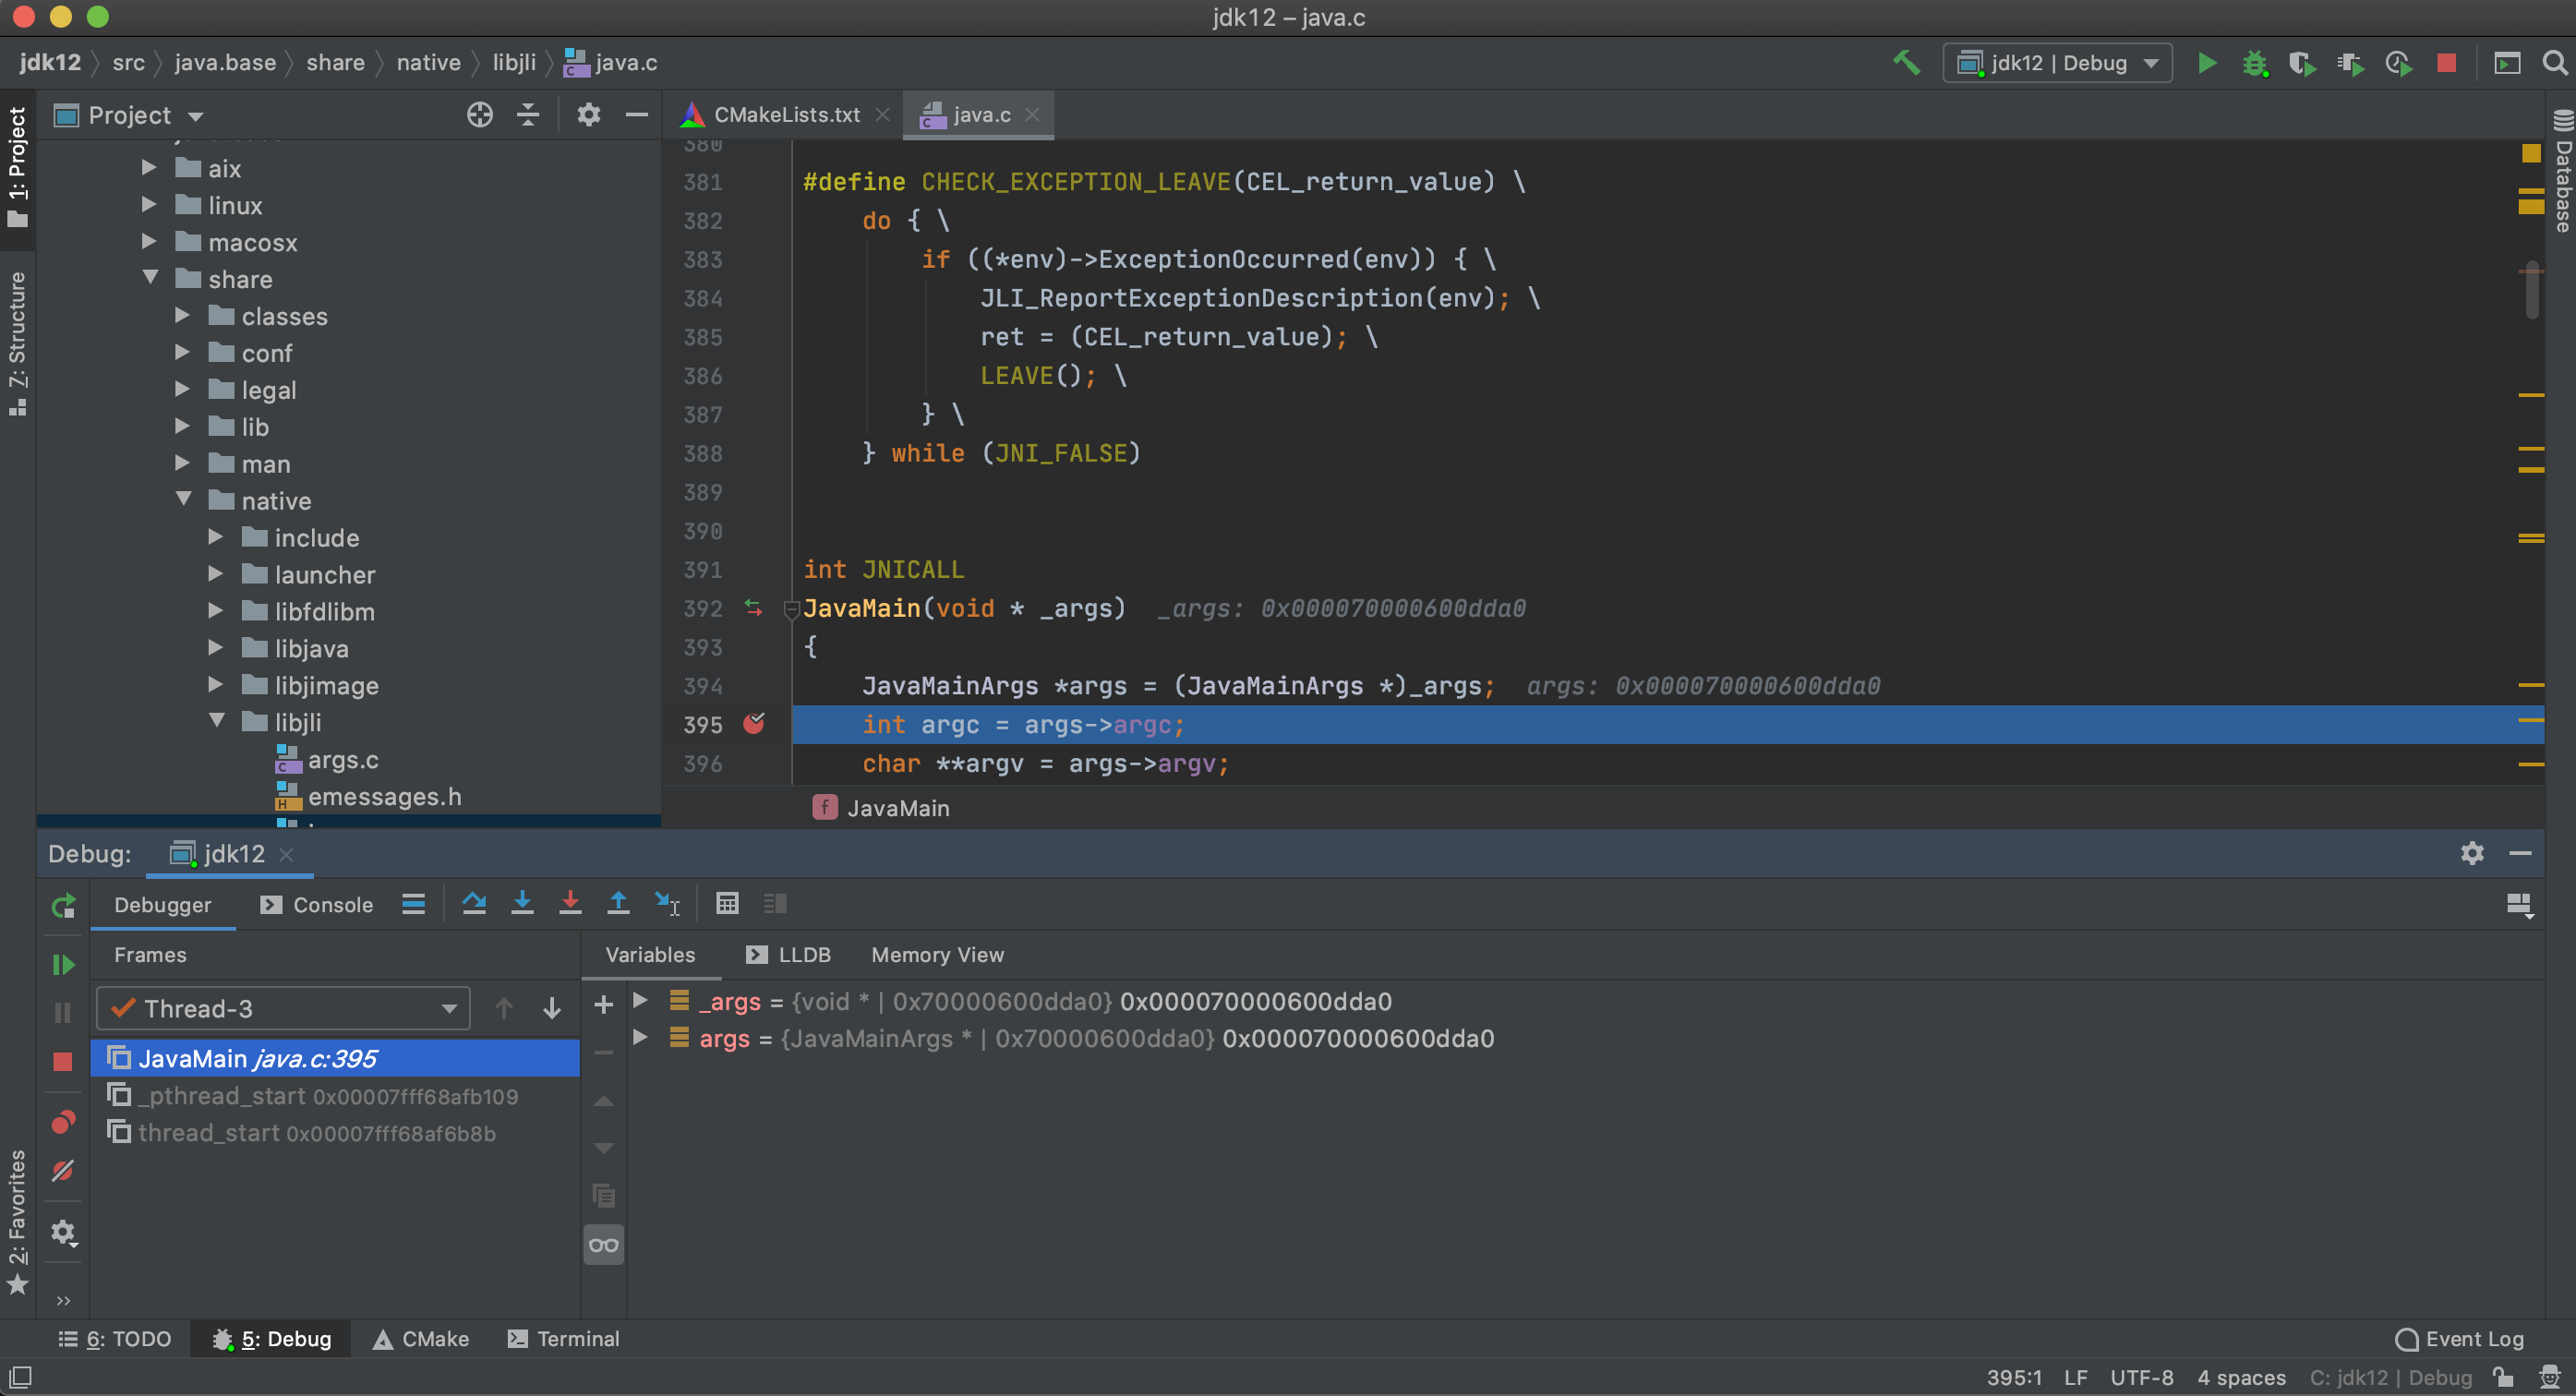Toggle the glasses watches view icon
This screenshot has height=1396, width=2576.
point(603,1245)
